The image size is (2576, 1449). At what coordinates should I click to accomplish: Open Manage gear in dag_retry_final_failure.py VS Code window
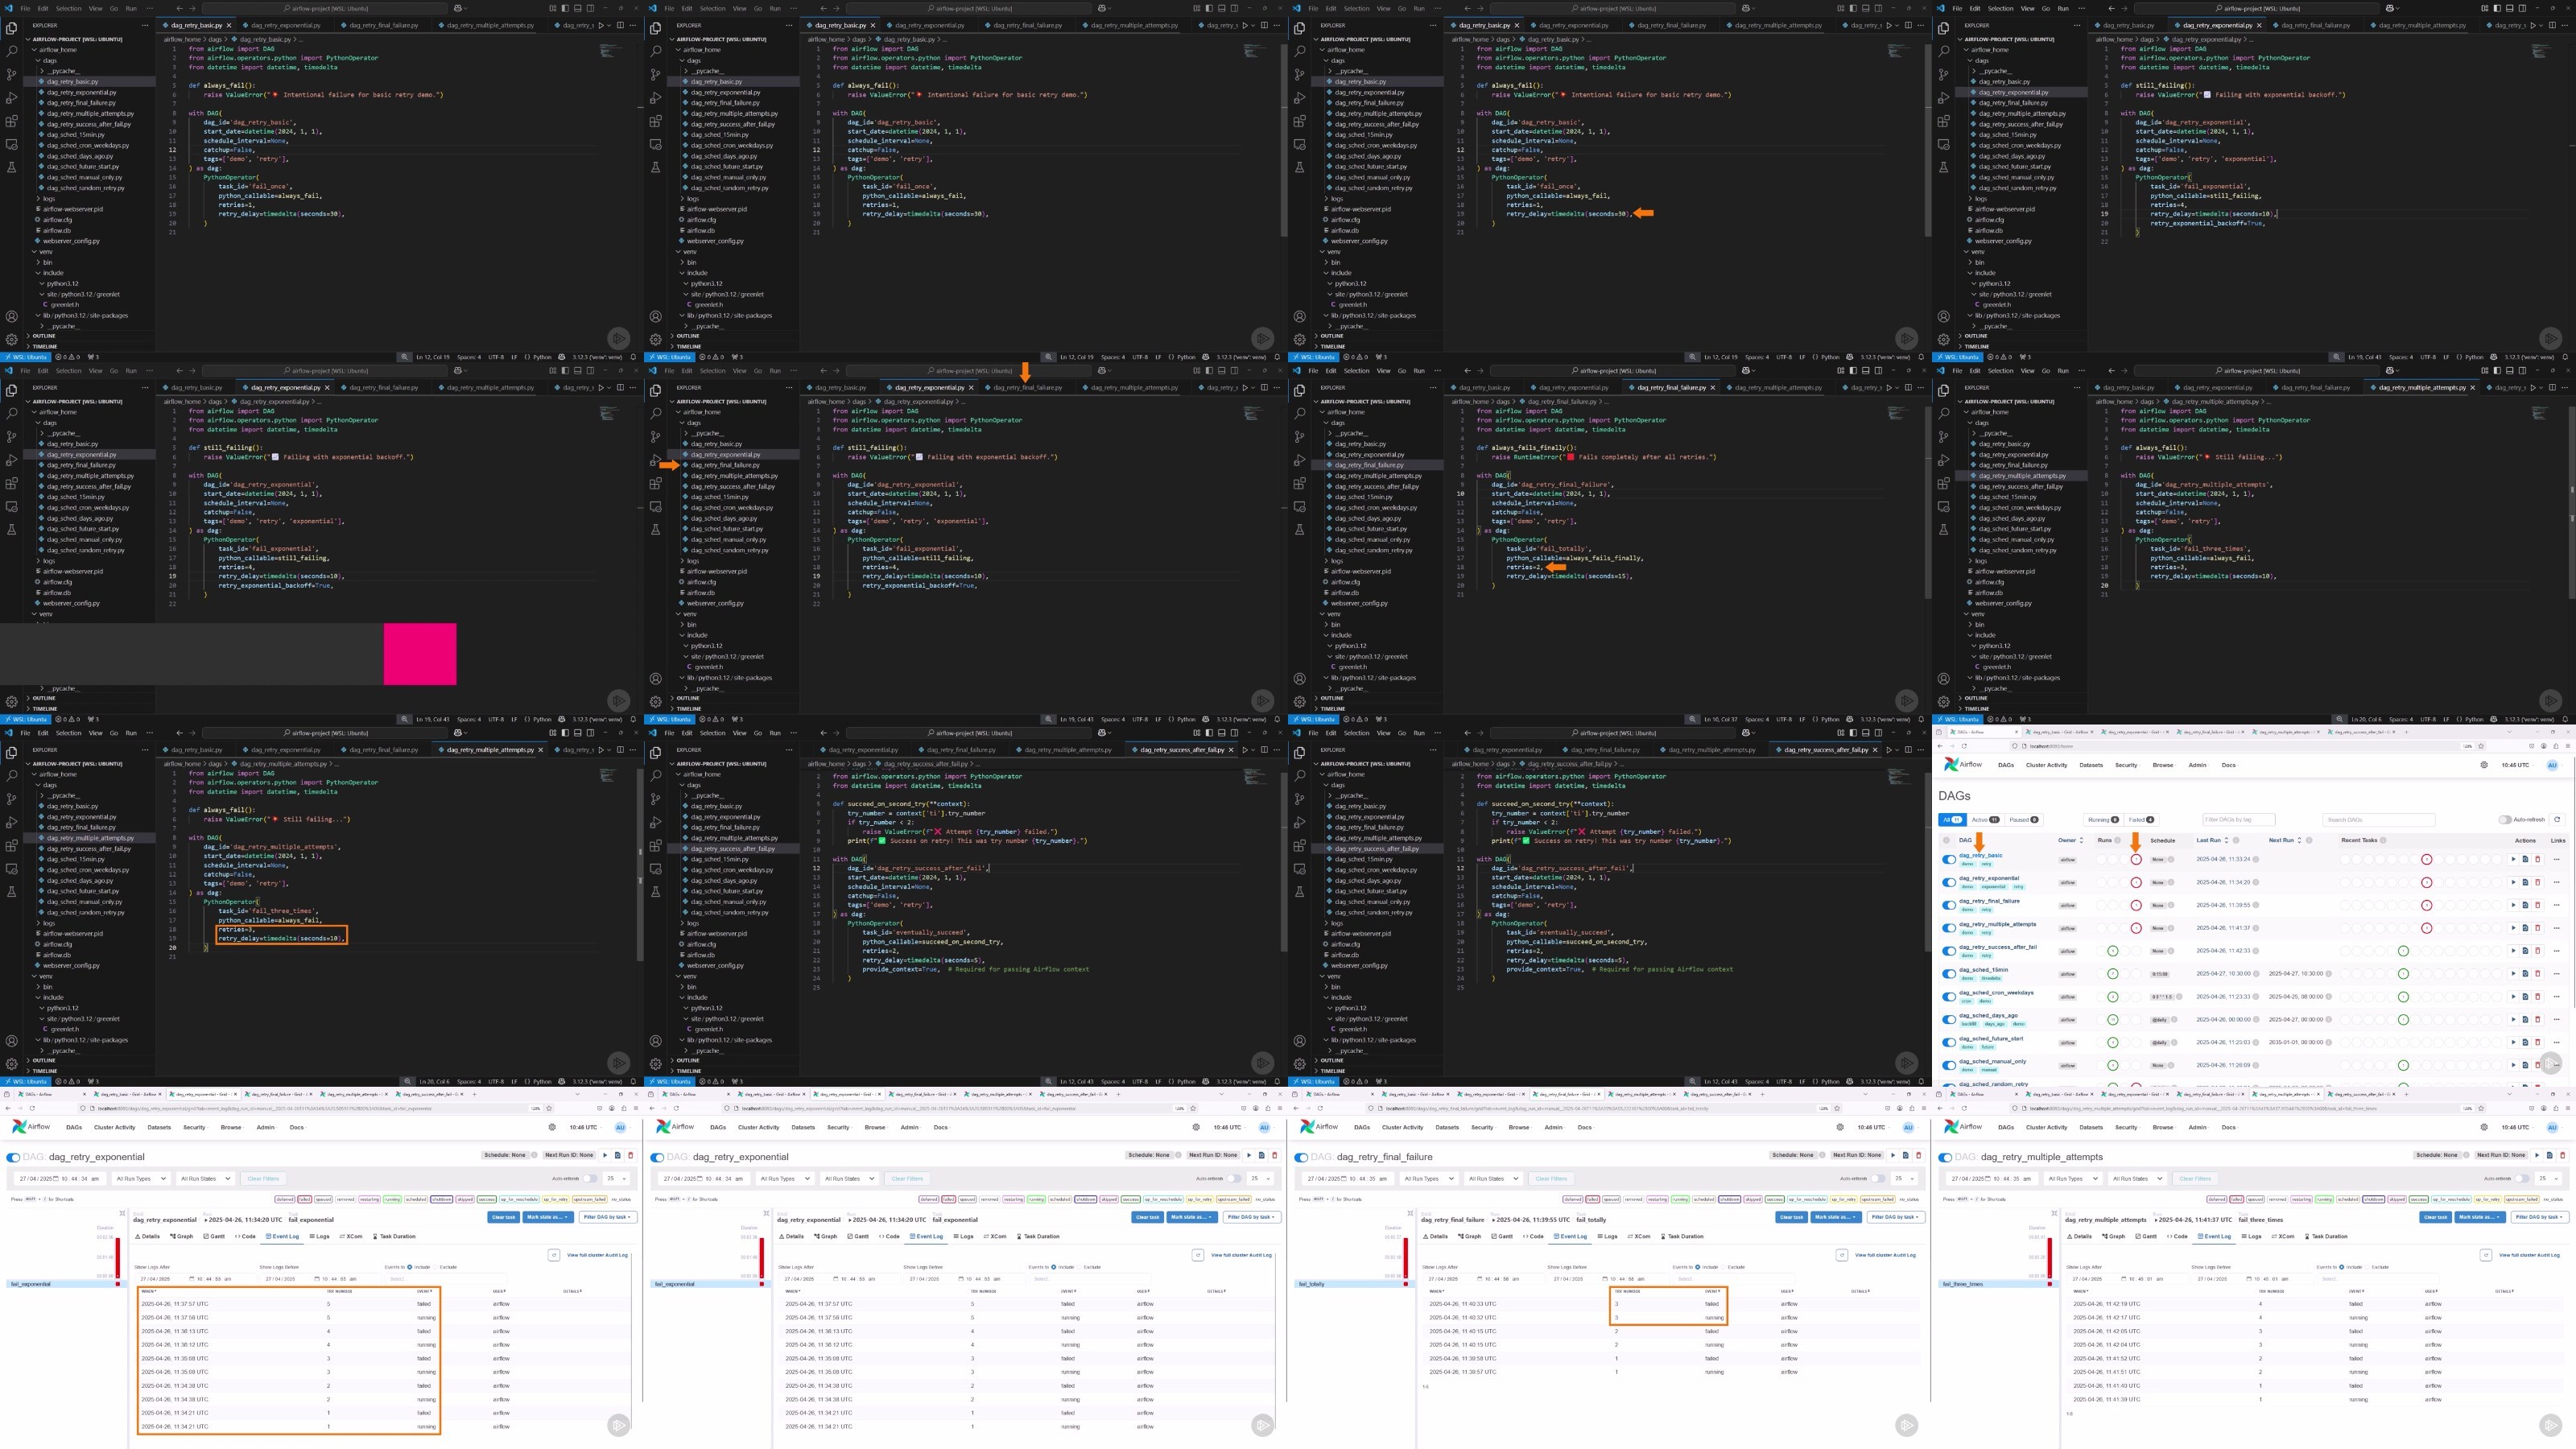pos(1300,701)
